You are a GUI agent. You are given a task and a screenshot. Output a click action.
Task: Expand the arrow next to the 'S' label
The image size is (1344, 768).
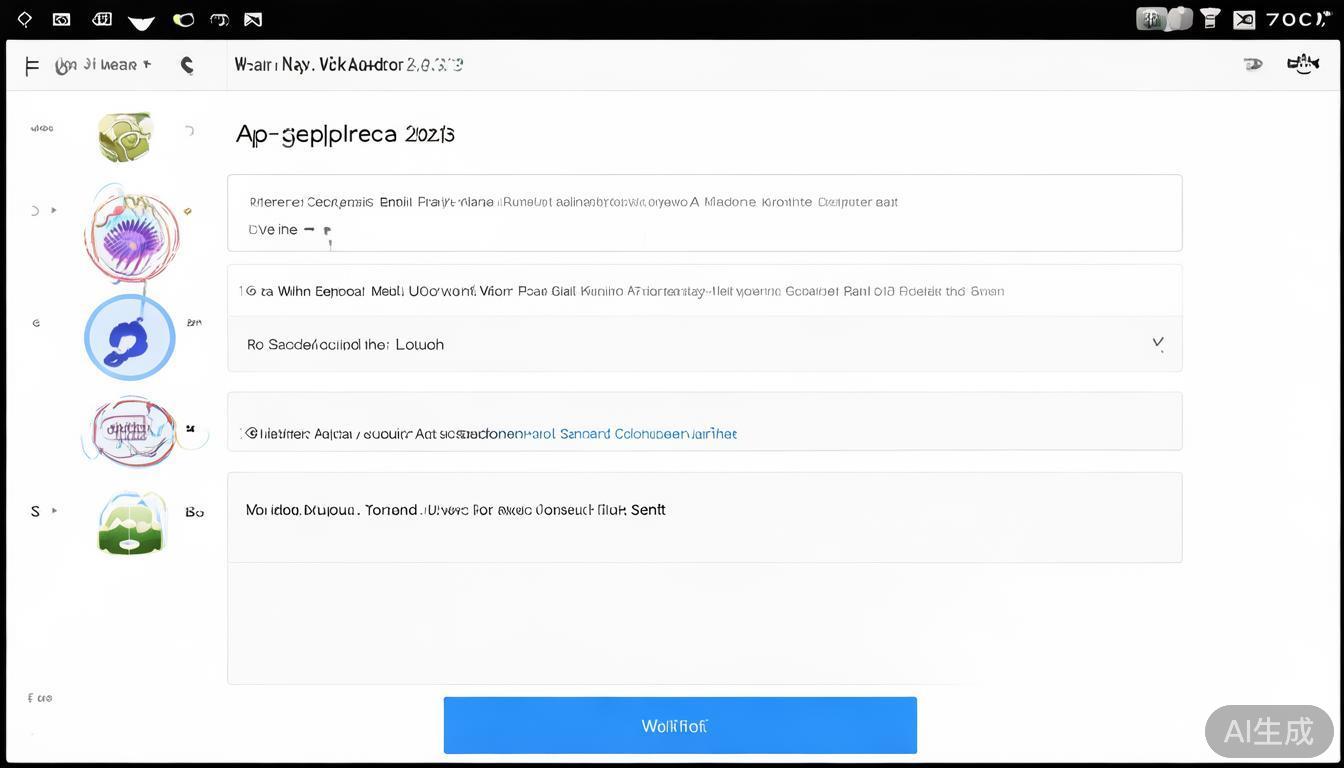[x=54, y=511]
